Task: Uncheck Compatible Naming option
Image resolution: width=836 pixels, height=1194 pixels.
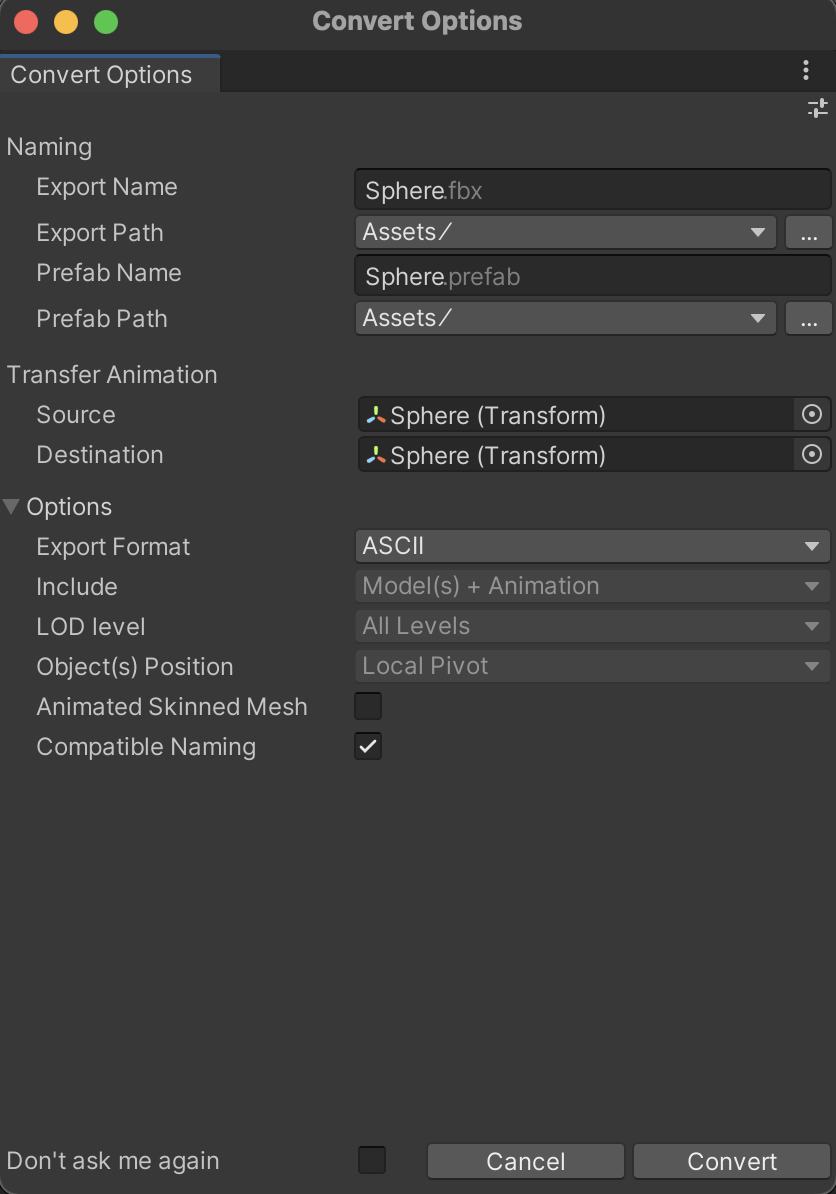Action: 368,746
